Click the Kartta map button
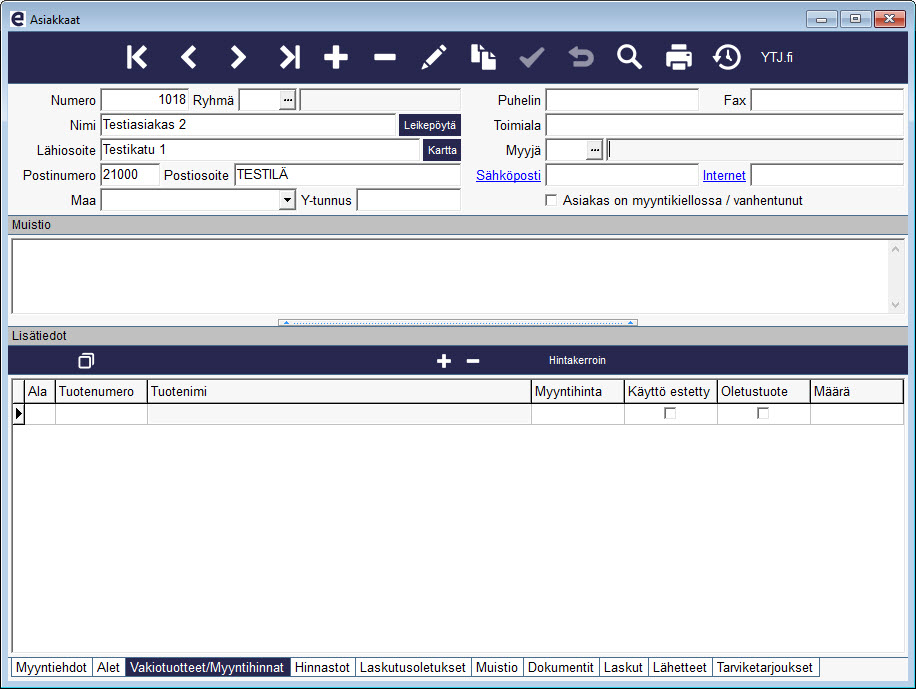 (x=442, y=150)
